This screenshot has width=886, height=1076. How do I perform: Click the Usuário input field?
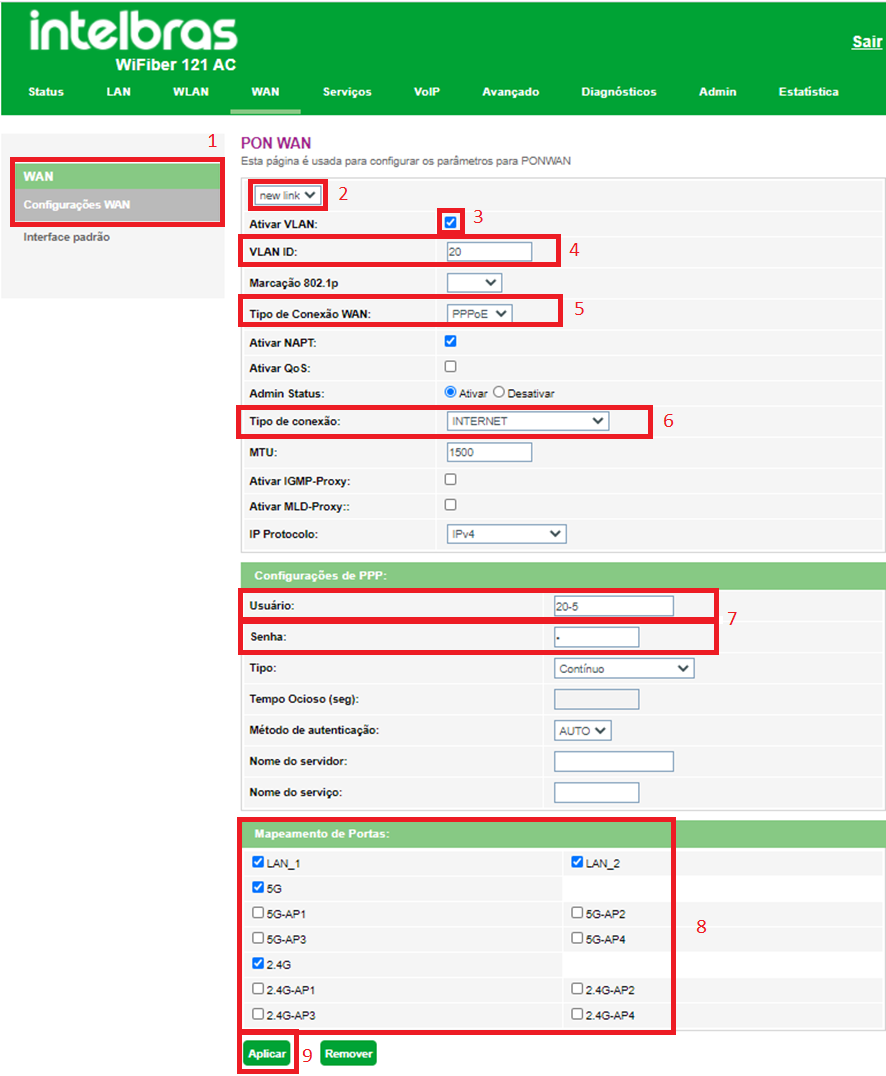click(614, 606)
